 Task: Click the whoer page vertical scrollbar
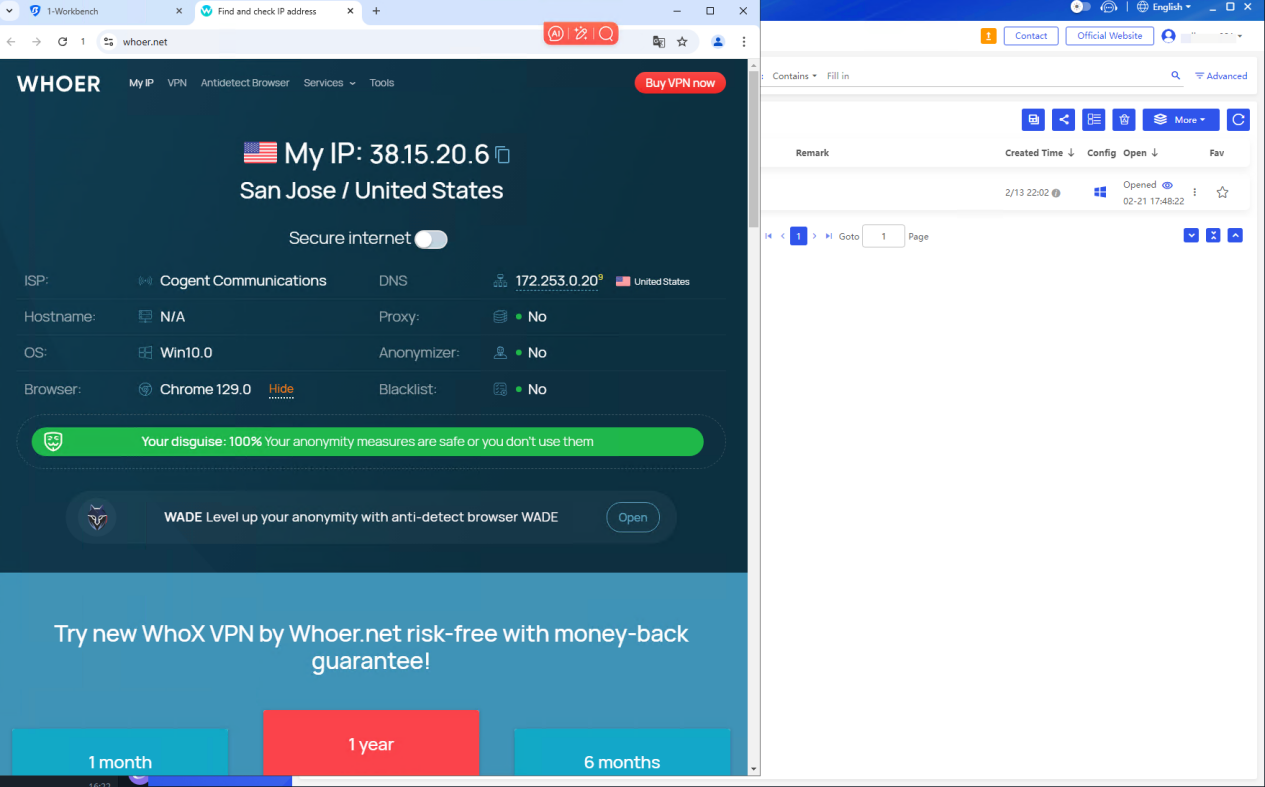point(754,150)
